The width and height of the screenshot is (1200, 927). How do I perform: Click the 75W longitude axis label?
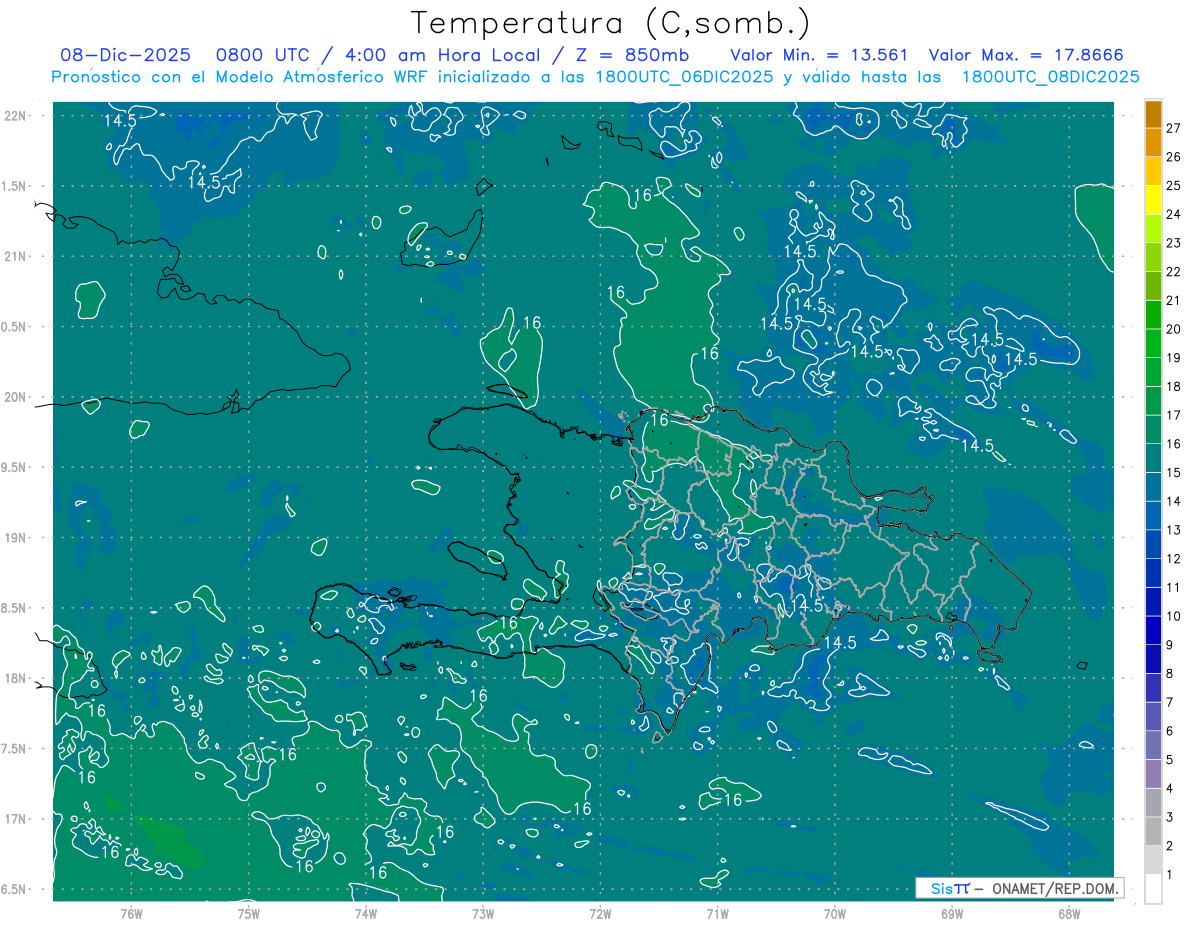(x=248, y=913)
